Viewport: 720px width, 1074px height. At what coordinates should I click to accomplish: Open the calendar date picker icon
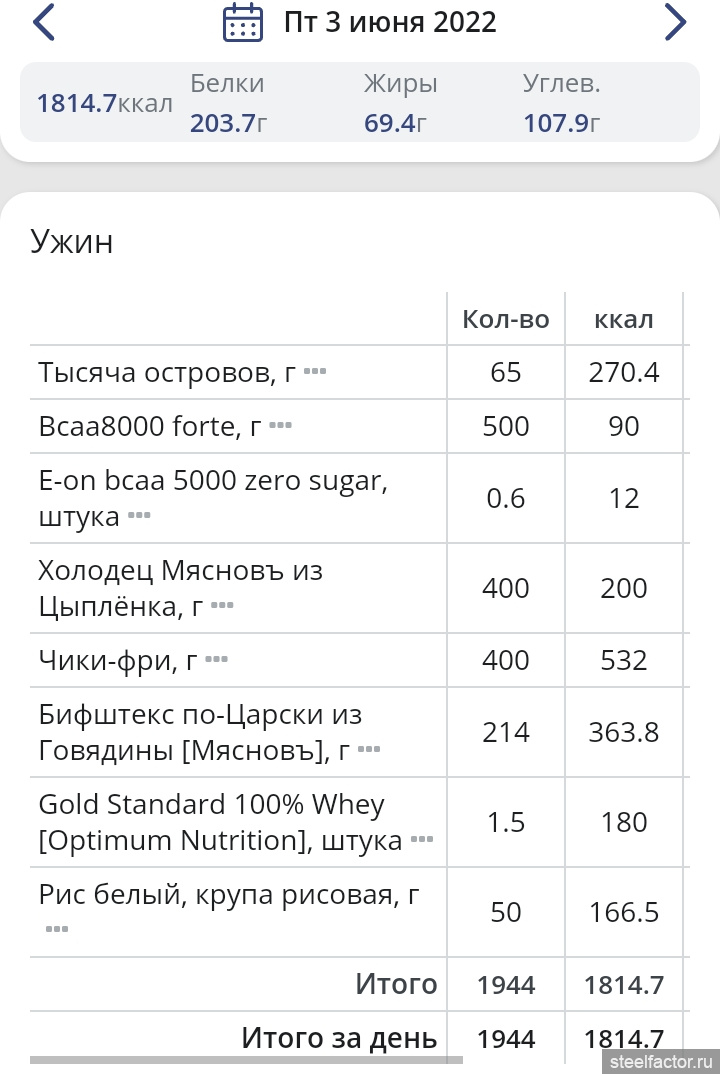coord(243,23)
